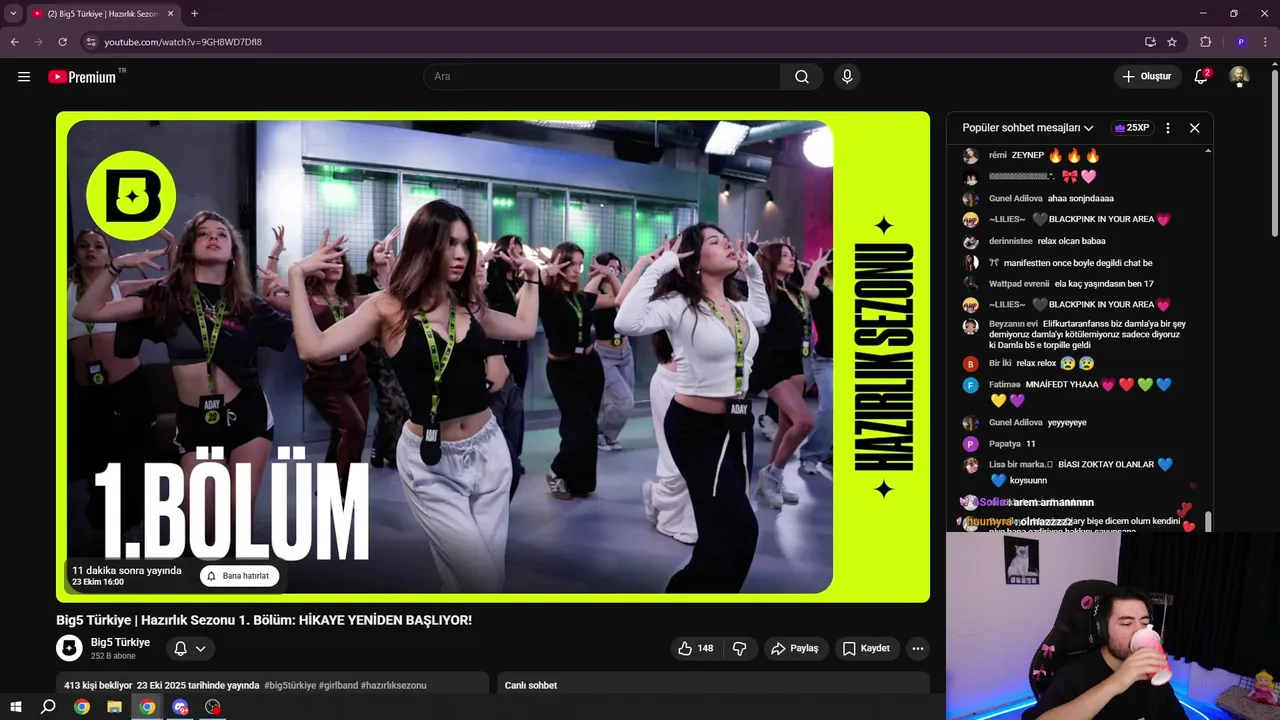Follow the #hazırlıksezonu hashtag link
Image resolution: width=1280 pixels, height=720 pixels.
pyautogui.click(x=394, y=686)
